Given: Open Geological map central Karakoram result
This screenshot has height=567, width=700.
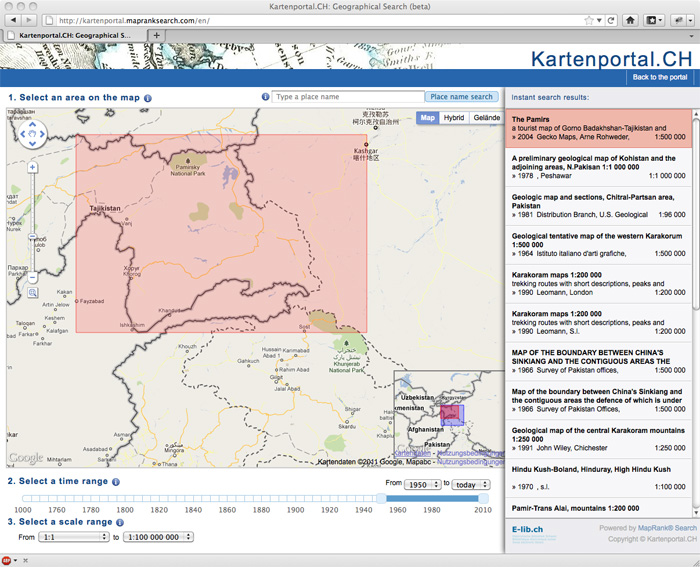Looking at the screenshot, I should tap(598, 439).
